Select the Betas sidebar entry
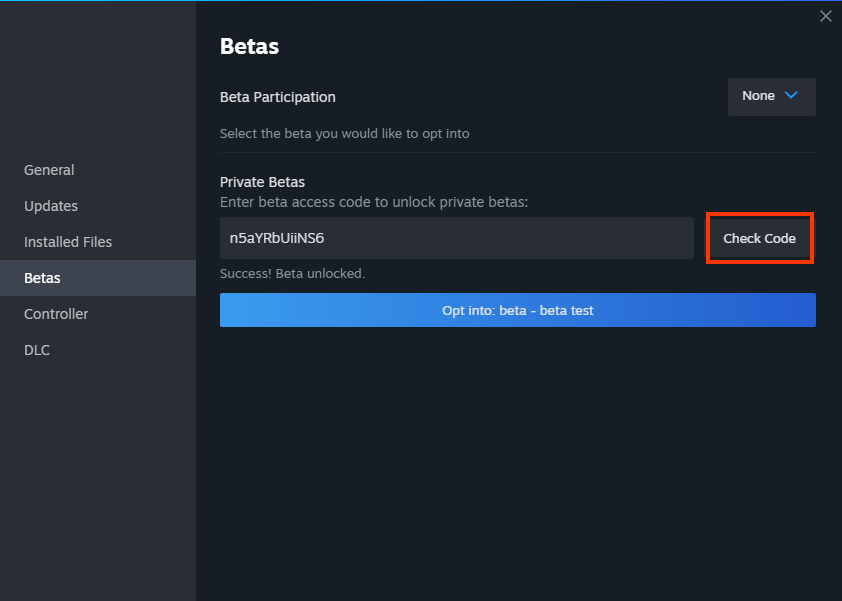842x601 pixels. (98, 278)
